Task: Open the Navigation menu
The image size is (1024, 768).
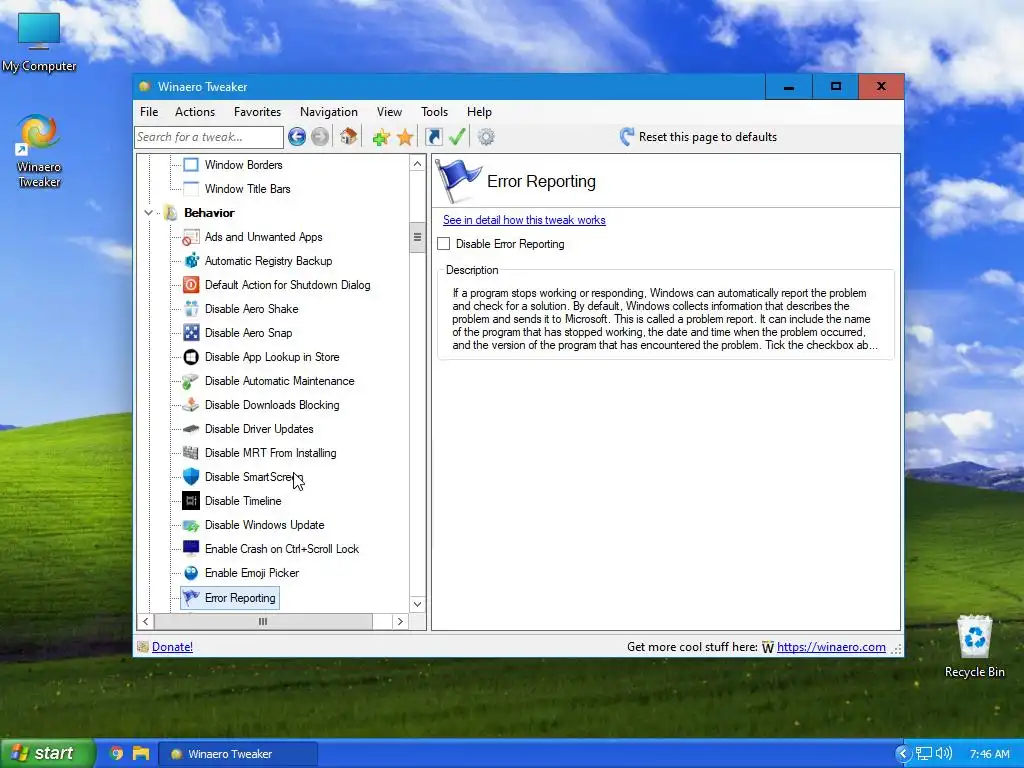Action: pos(328,112)
